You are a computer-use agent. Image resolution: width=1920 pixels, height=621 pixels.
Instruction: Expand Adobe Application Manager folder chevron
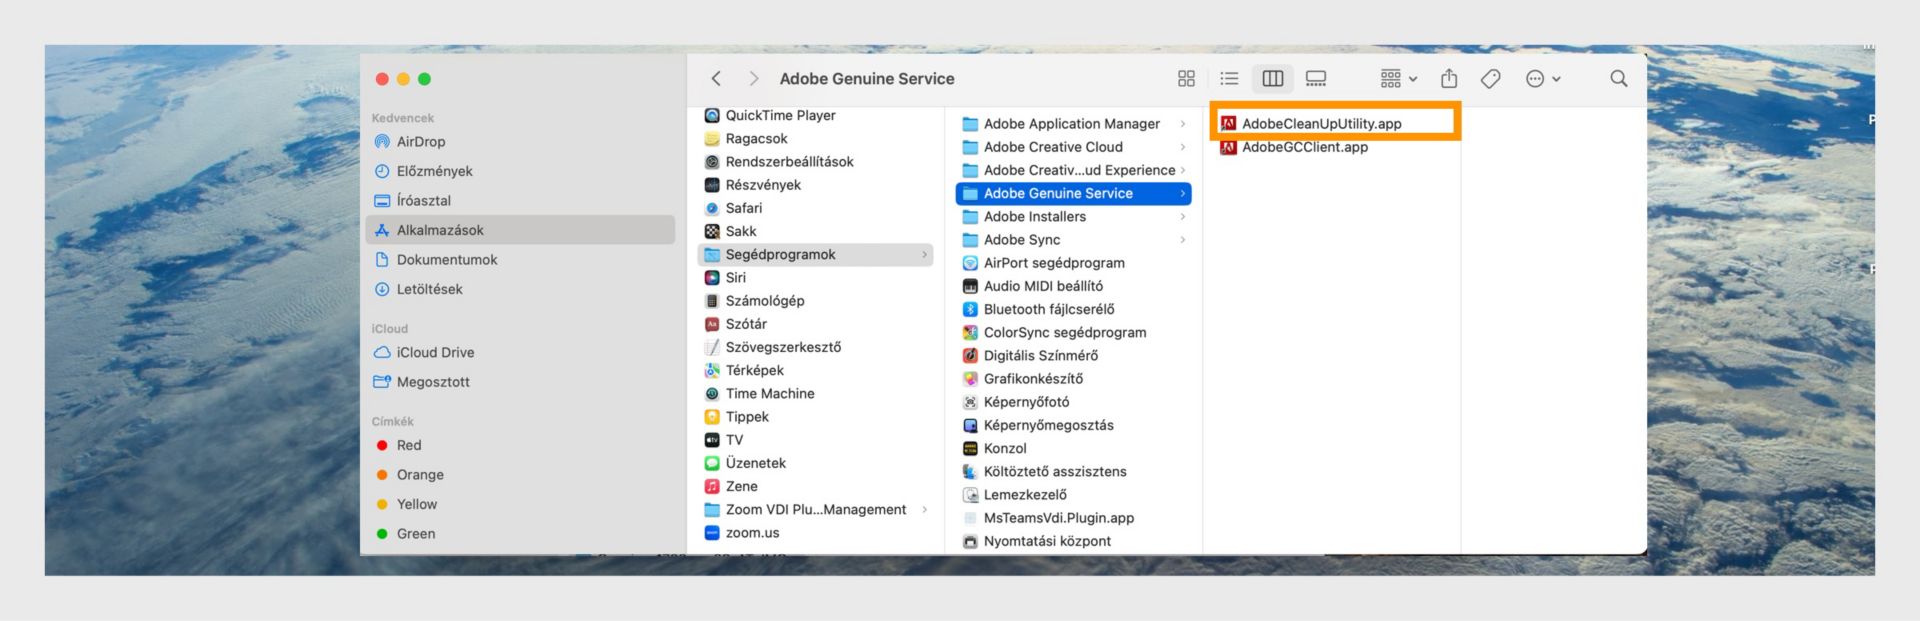tap(1183, 124)
